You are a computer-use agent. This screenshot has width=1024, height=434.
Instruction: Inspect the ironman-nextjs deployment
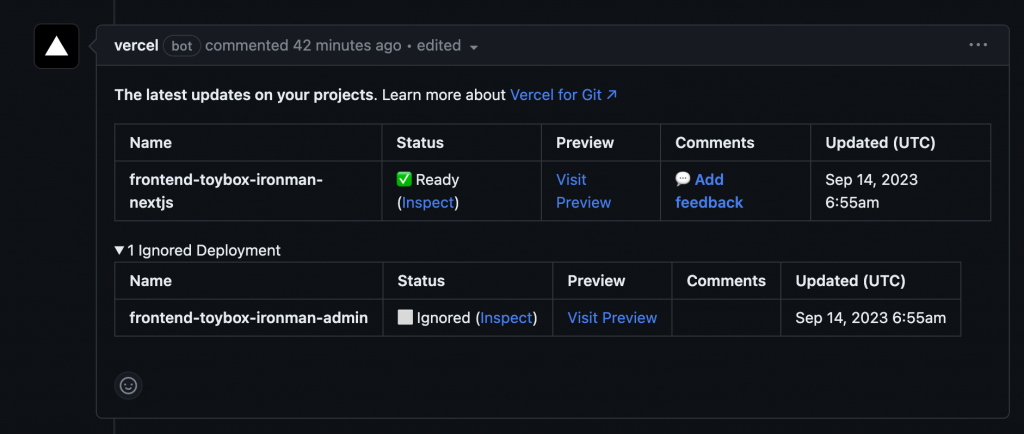coord(428,202)
